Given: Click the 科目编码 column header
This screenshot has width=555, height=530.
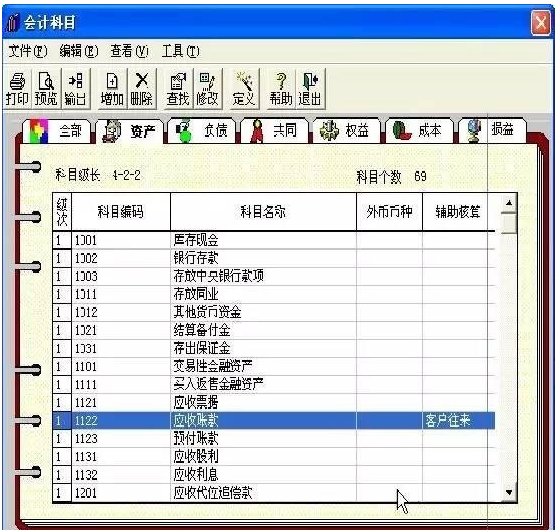Looking at the screenshot, I should (x=121, y=212).
